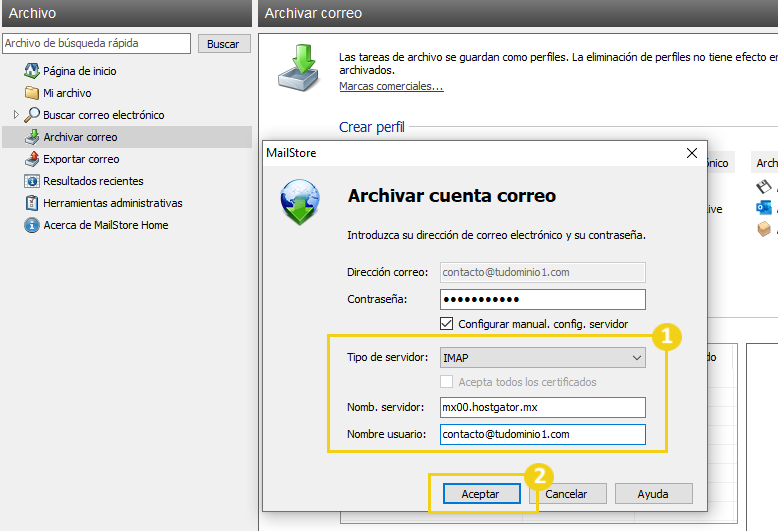Select Buscar correo electrónico in sidebar

pos(104,115)
